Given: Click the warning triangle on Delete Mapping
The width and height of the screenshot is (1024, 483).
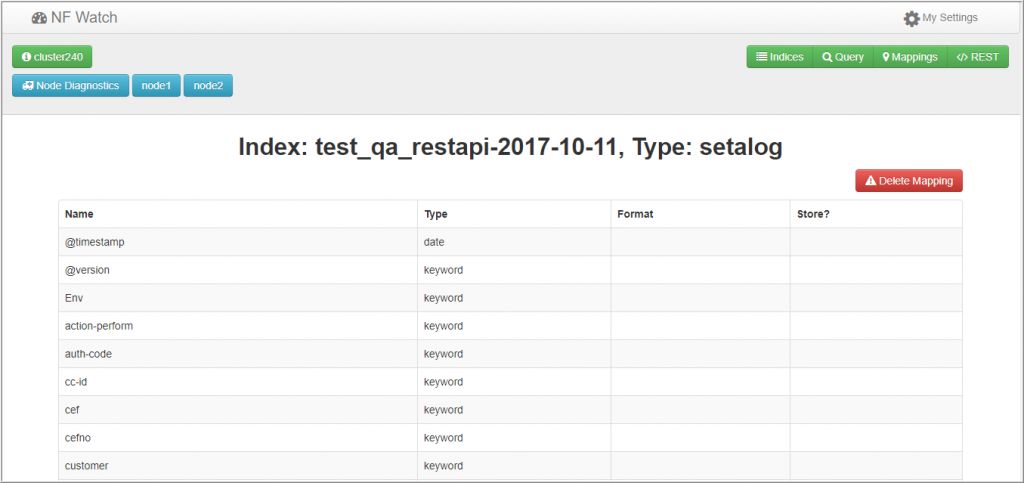Looking at the screenshot, I should (871, 181).
